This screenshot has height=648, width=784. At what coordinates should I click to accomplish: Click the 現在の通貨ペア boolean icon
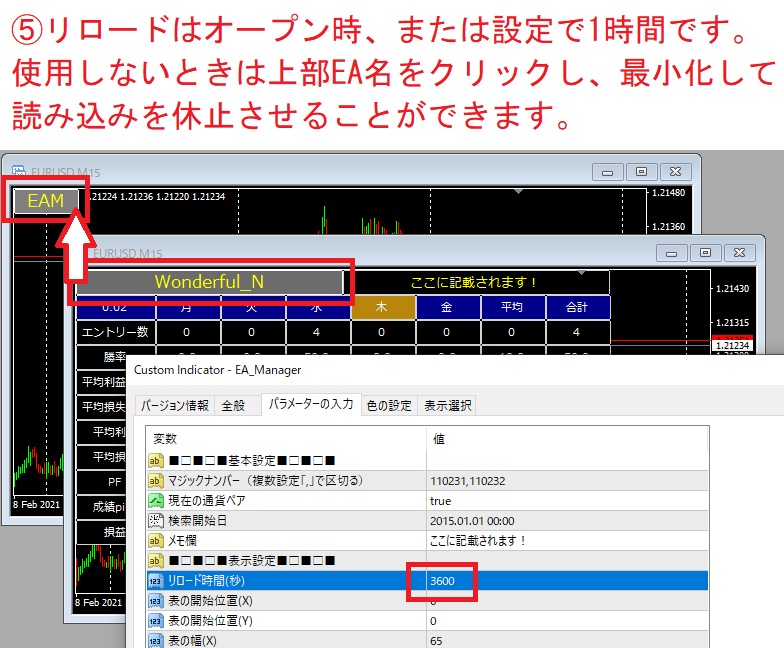click(x=156, y=500)
